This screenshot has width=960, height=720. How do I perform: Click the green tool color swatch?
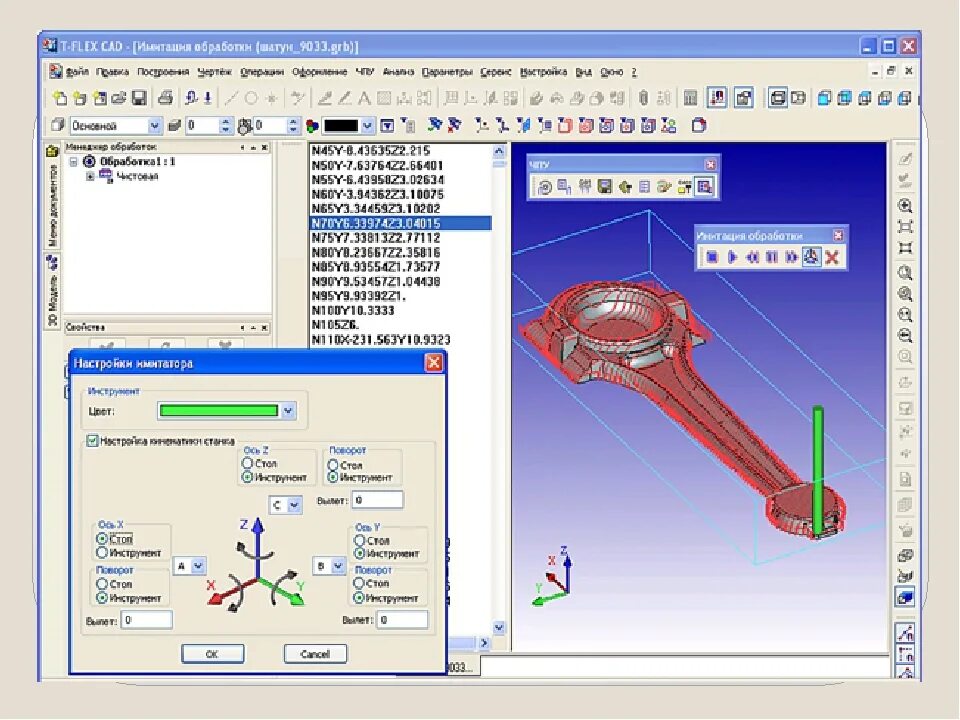219,411
